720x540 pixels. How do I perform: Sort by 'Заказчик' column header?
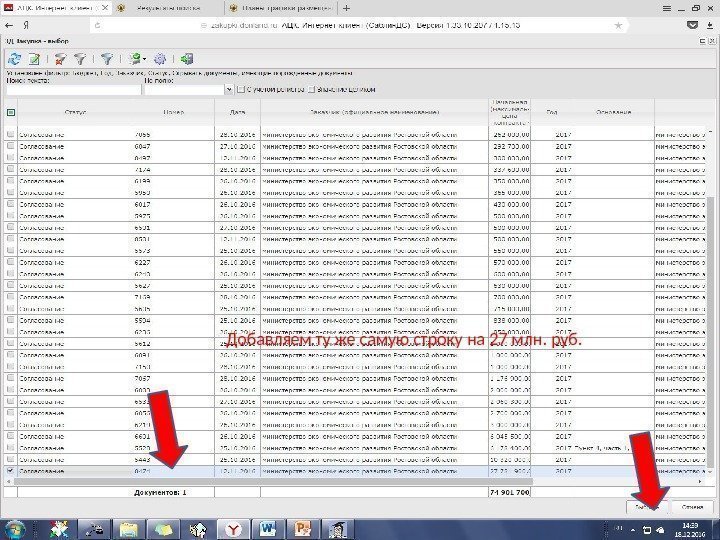pyautogui.click(x=374, y=112)
